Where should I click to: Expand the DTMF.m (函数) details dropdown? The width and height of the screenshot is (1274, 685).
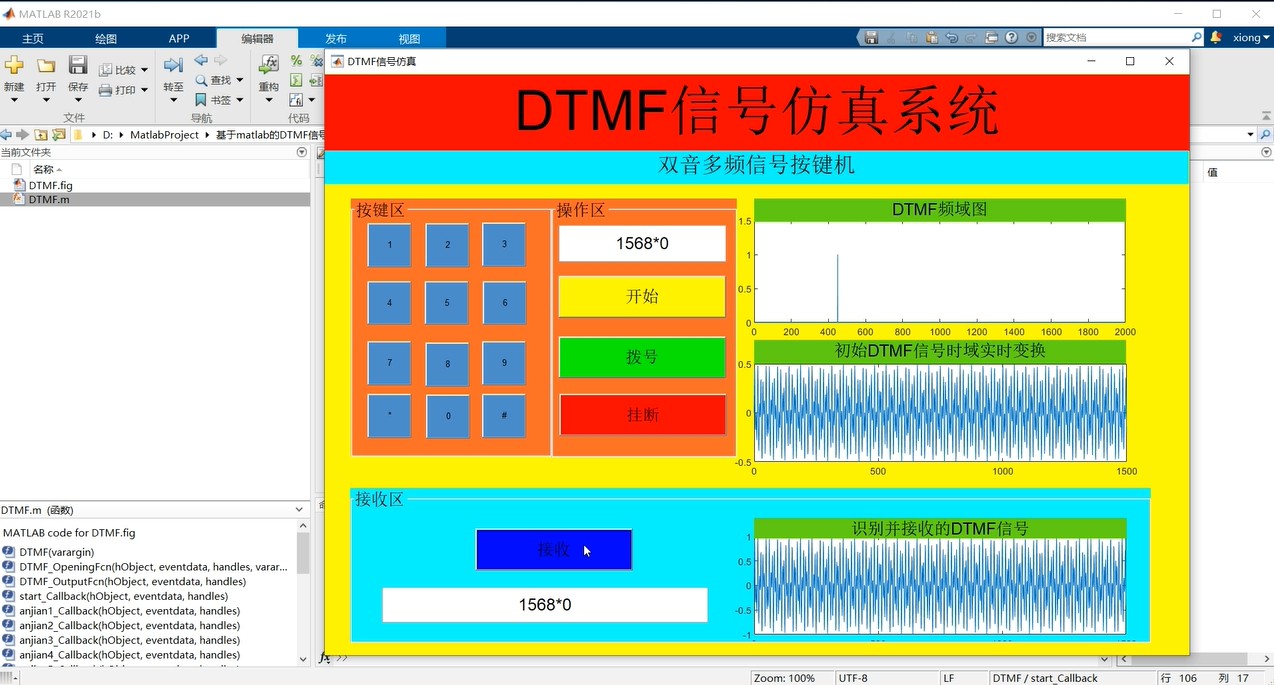299,510
